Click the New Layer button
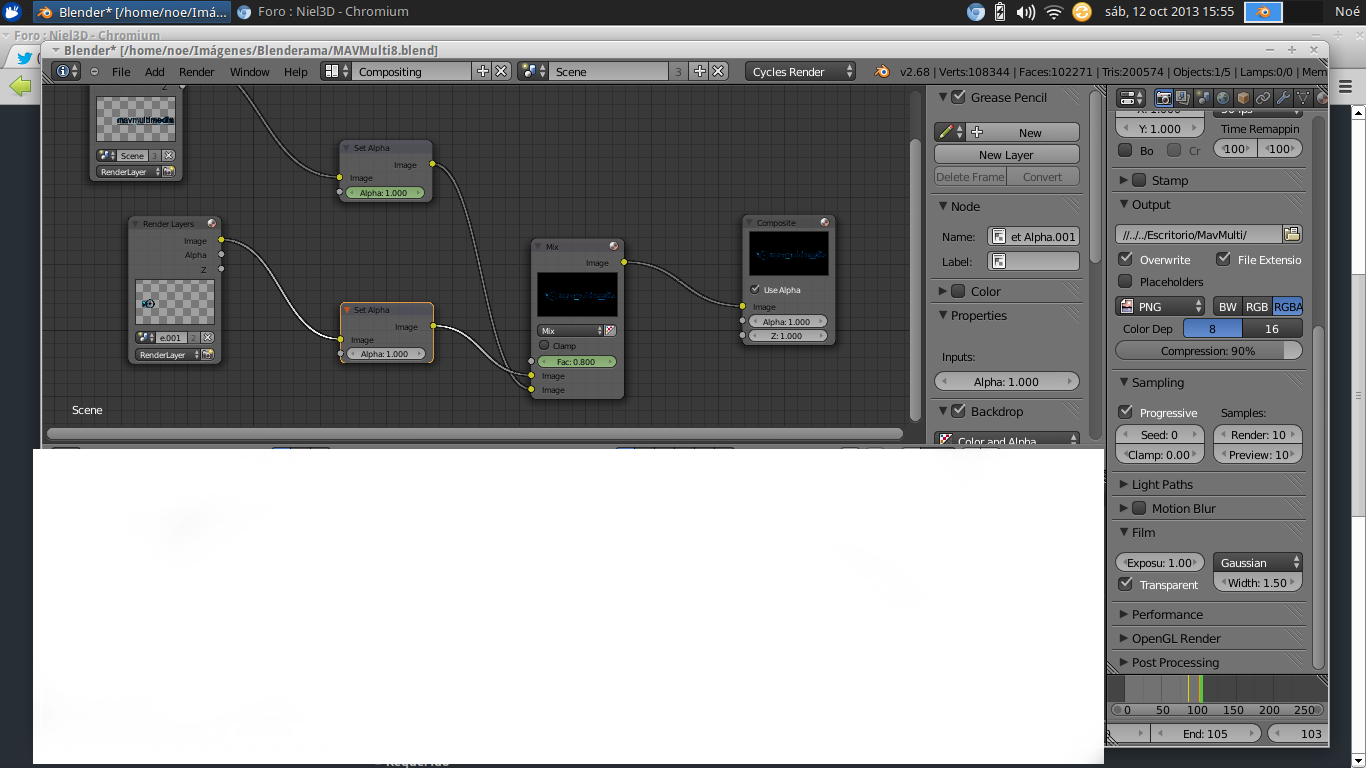Screen dimensions: 1366x768 [x=1006, y=155]
